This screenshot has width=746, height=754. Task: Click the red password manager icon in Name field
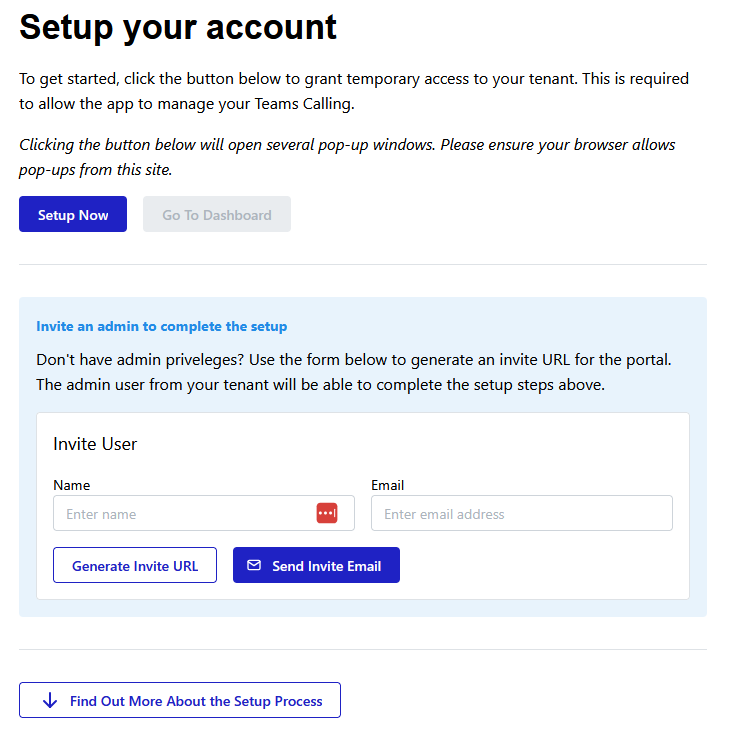[x=327, y=513]
